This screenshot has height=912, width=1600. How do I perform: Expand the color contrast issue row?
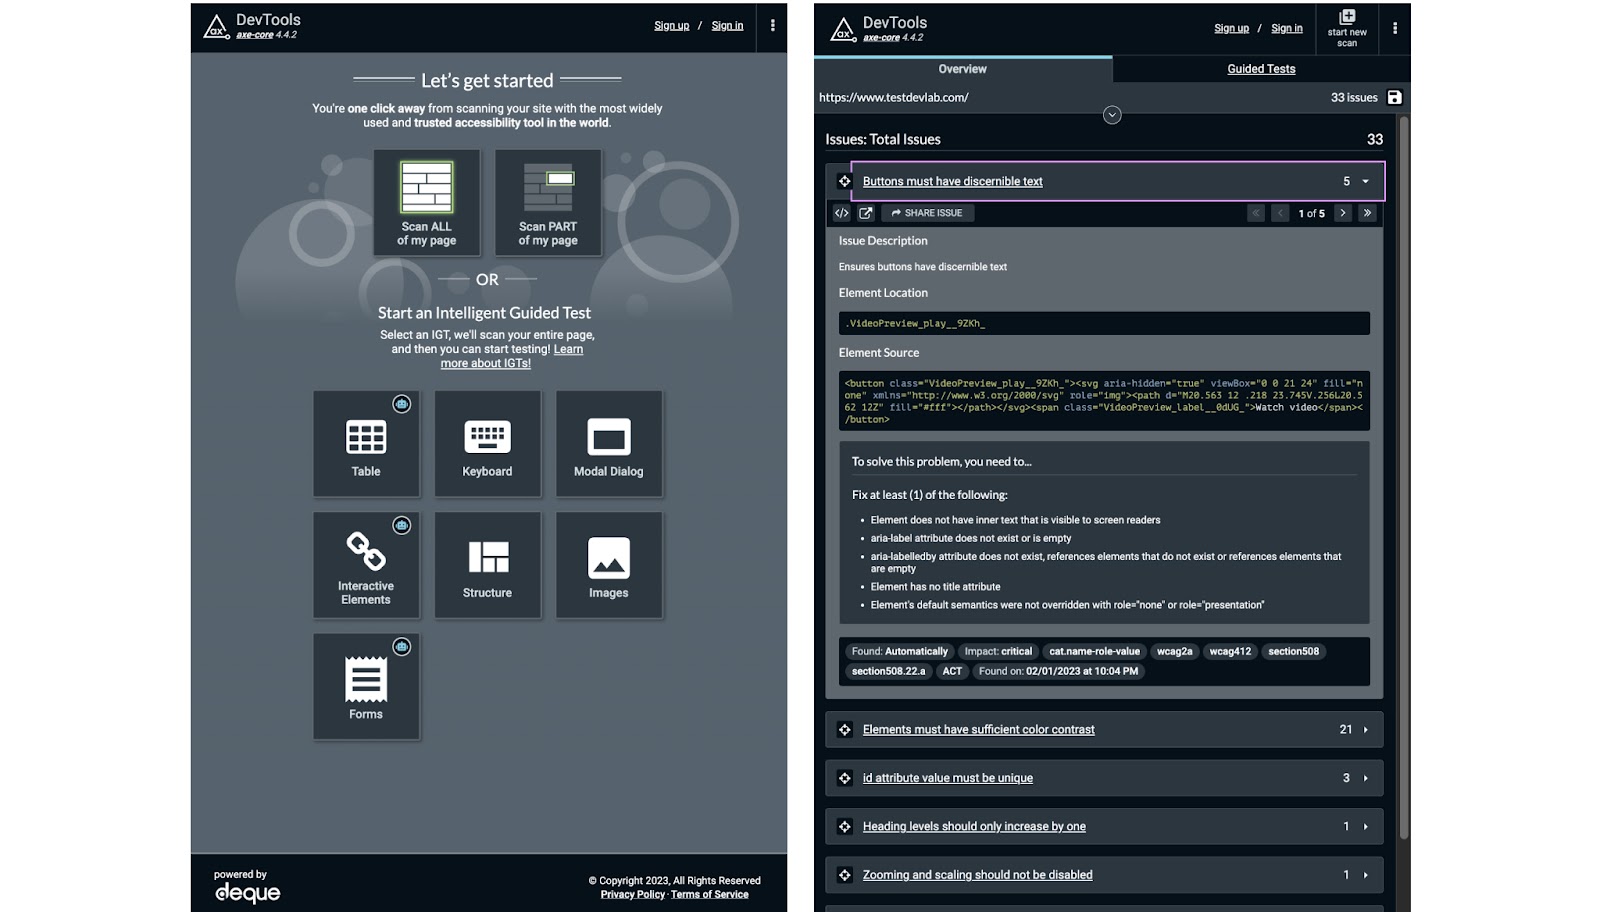click(1365, 730)
